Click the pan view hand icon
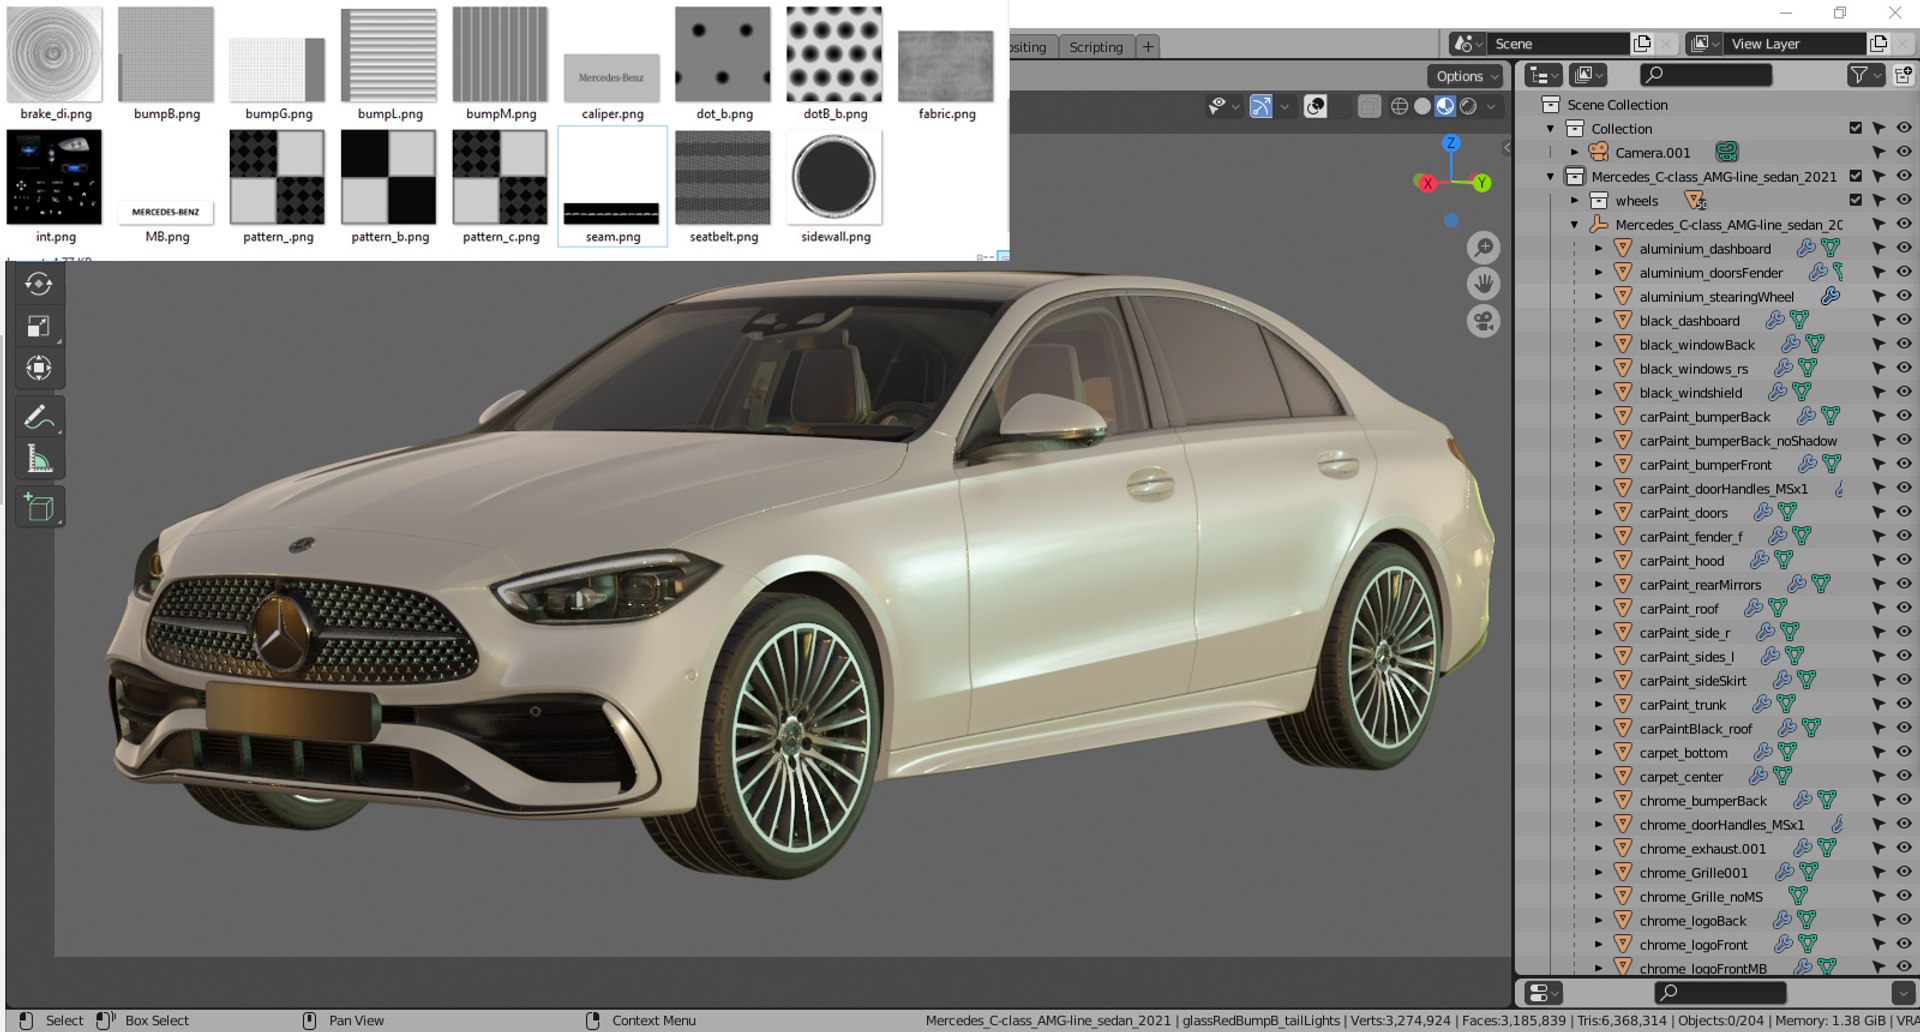The image size is (1920, 1032). pos(1484,284)
